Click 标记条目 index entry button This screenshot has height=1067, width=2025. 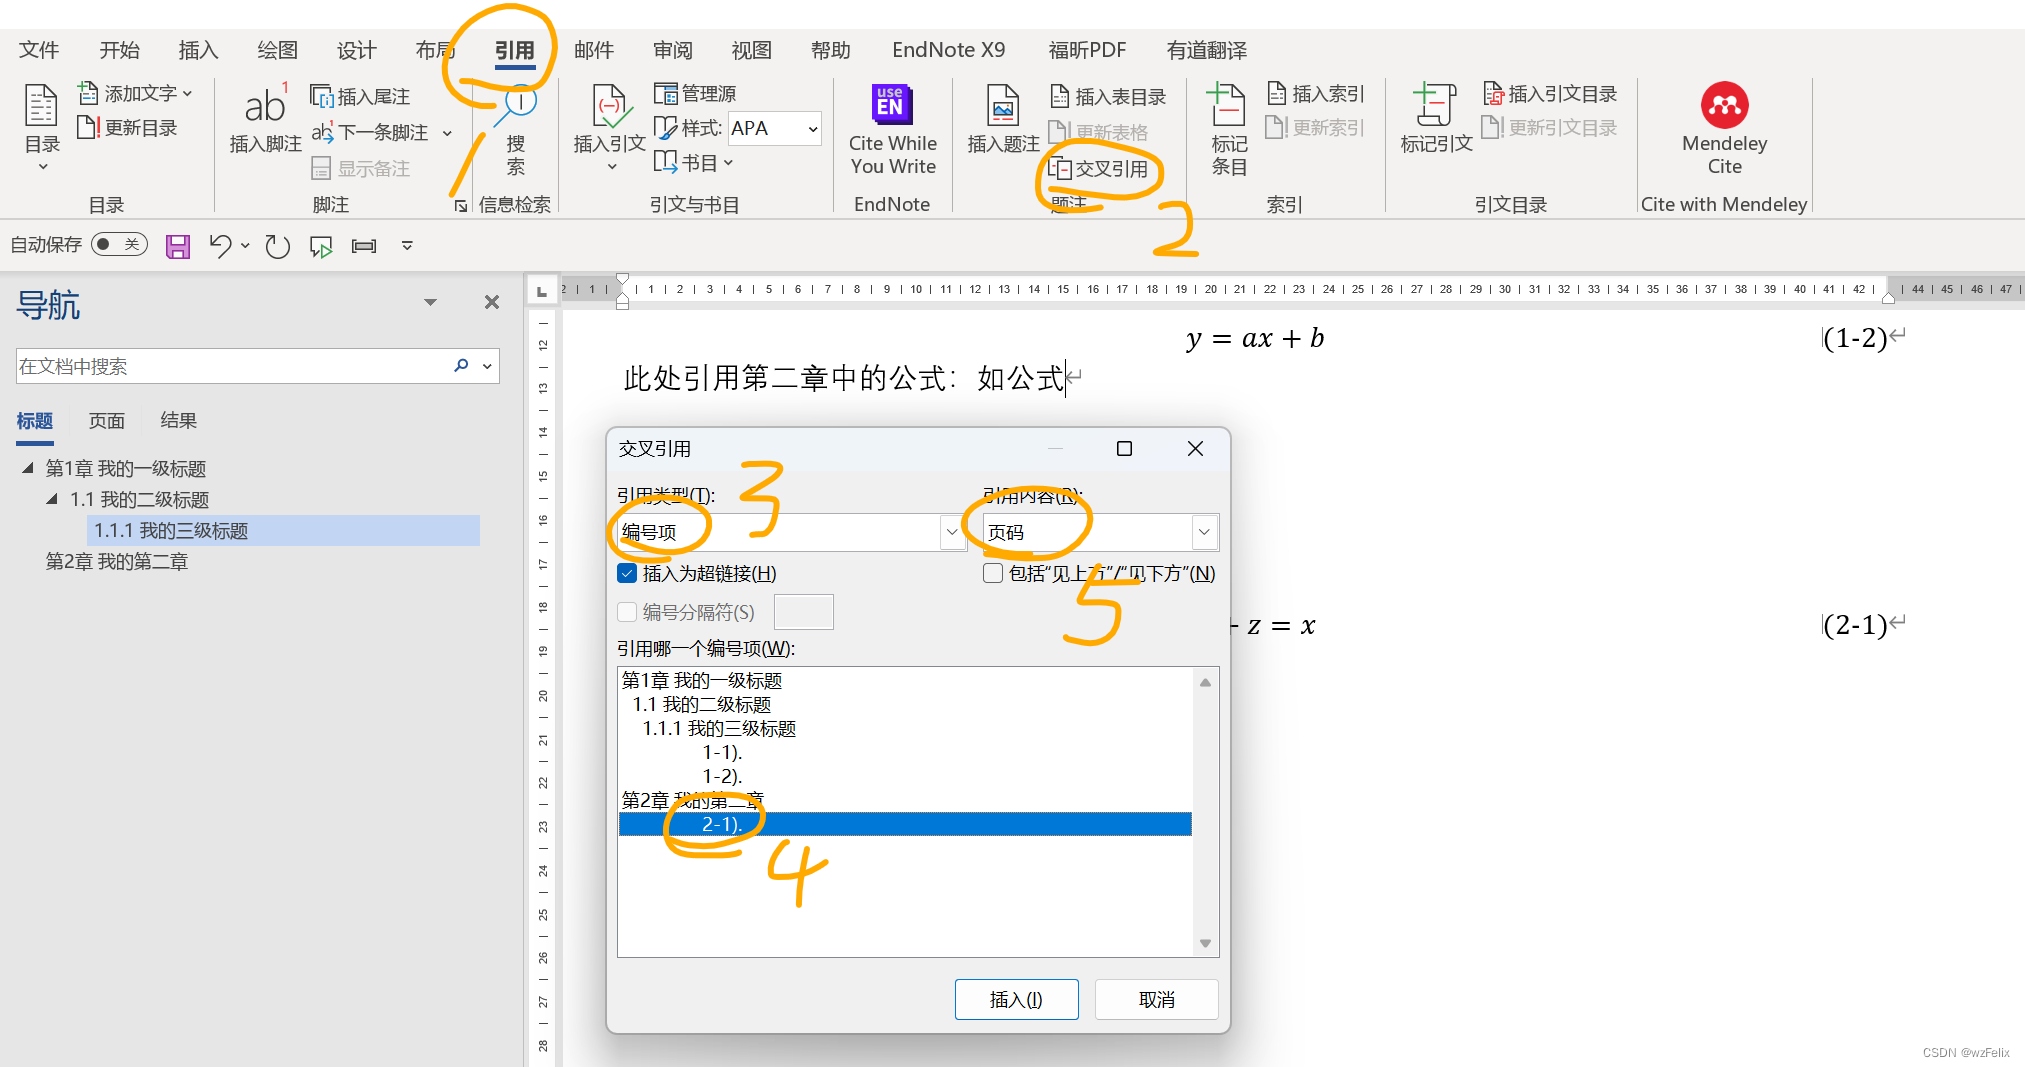(x=1229, y=130)
